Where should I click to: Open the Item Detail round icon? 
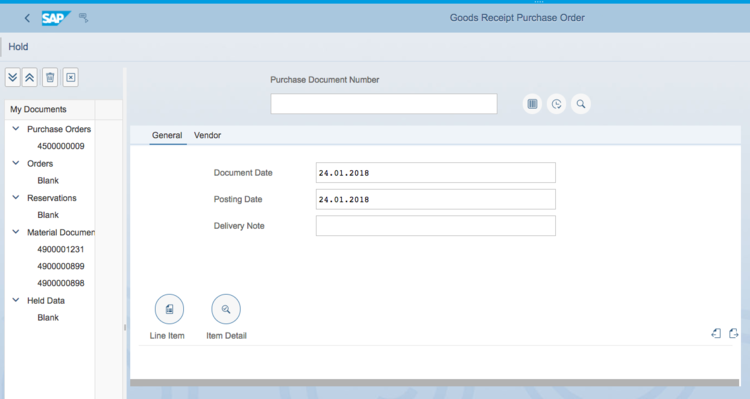(226, 309)
